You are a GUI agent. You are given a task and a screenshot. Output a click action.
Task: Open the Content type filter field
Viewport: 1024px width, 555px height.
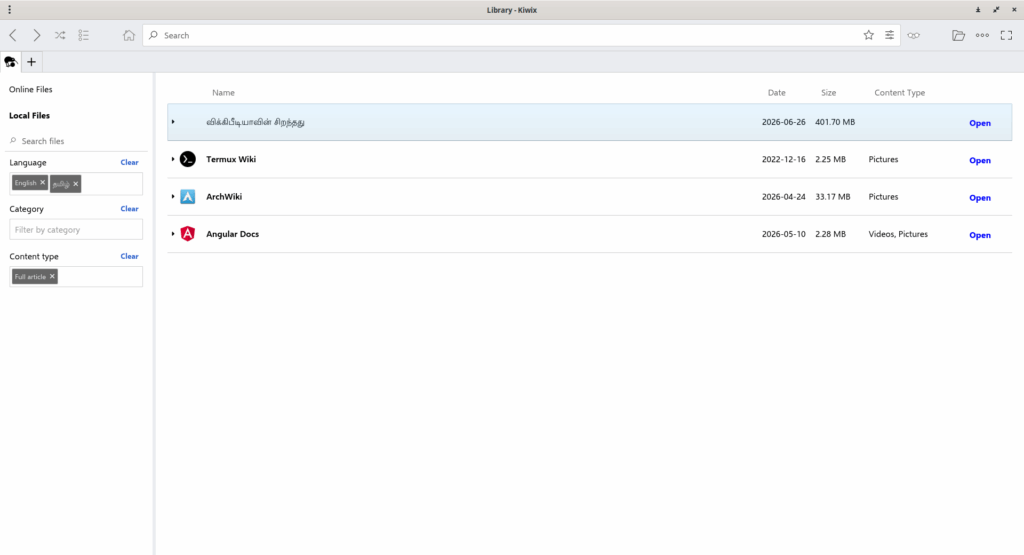pos(76,276)
